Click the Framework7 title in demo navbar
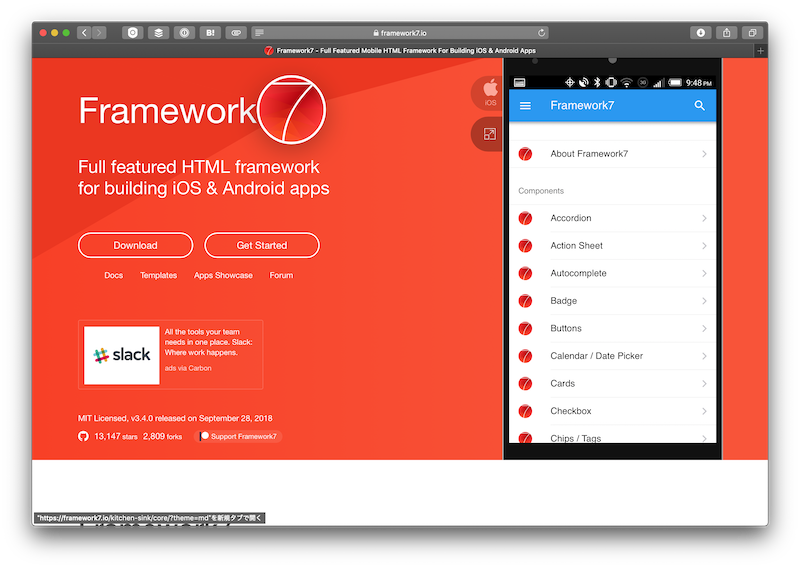Screen dimensions: 800x568 coord(582,106)
